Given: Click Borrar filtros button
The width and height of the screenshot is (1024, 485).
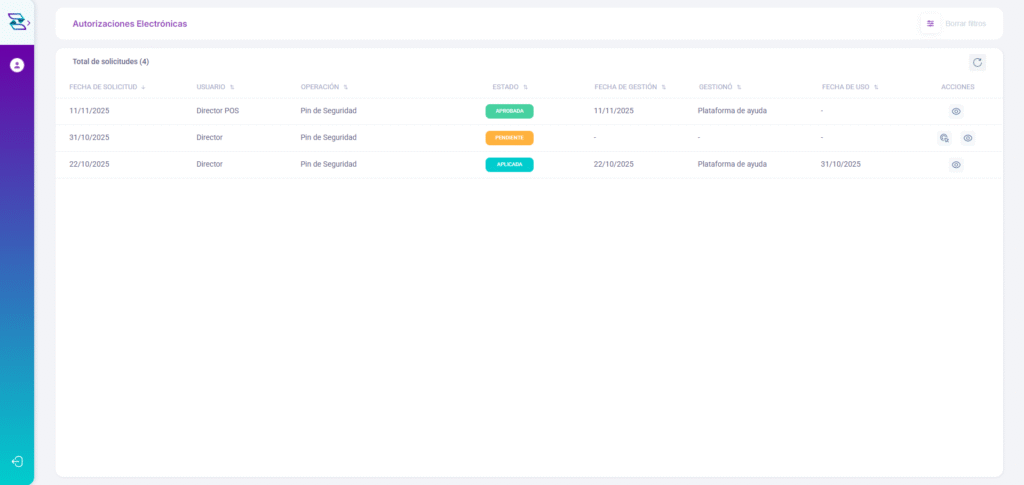Looking at the screenshot, I should pos(965,23).
